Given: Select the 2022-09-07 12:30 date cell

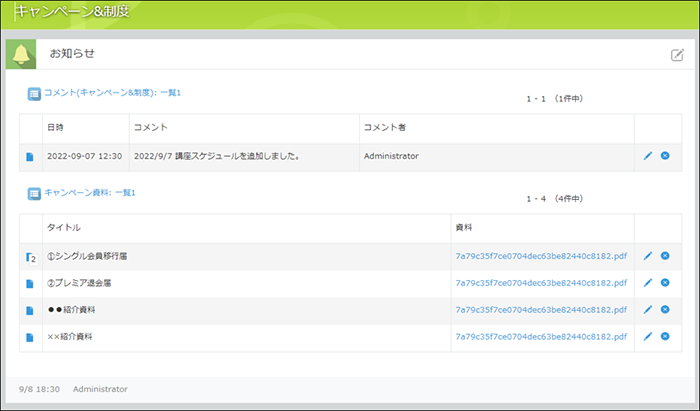Looking at the screenshot, I should (x=84, y=156).
